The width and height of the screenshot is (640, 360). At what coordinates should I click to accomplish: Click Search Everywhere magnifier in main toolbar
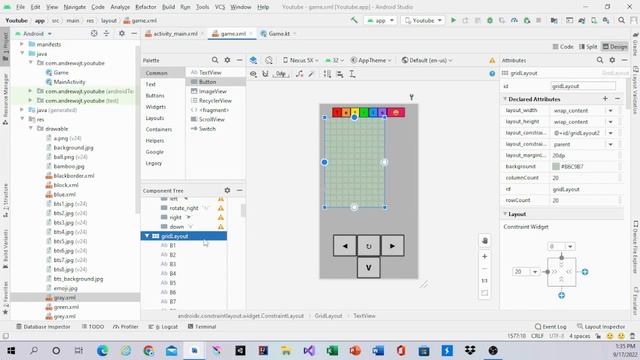pyautogui.click(x=621, y=20)
